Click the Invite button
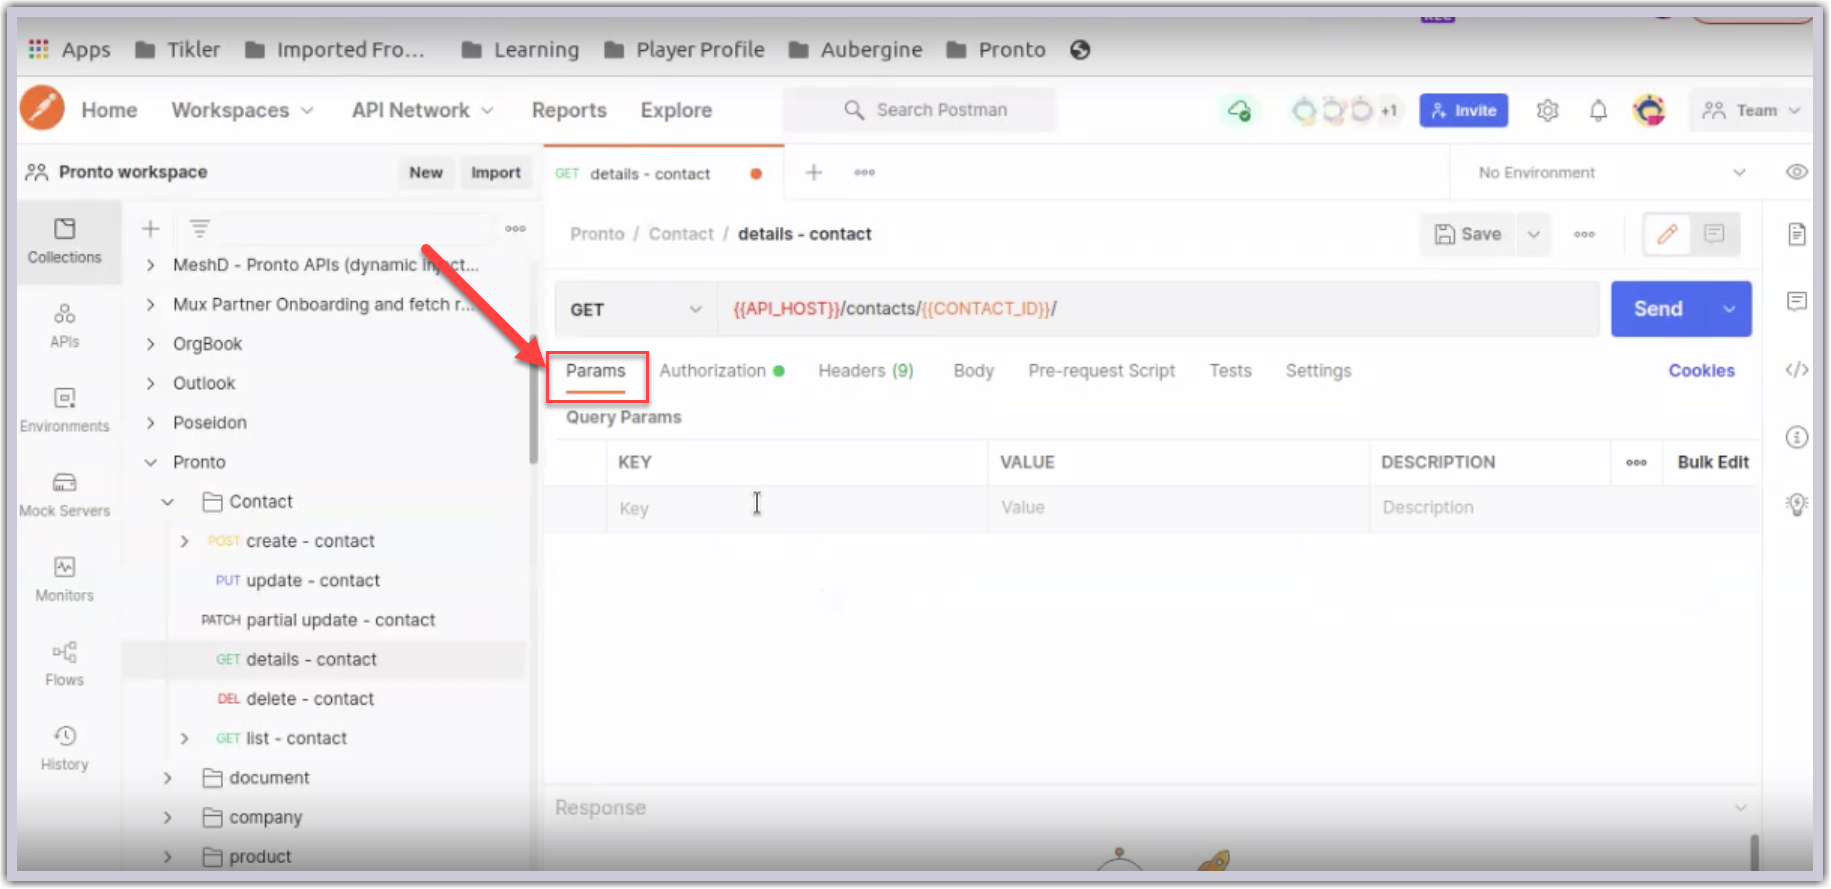The image size is (1831, 889). click(x=1463, y=110)
